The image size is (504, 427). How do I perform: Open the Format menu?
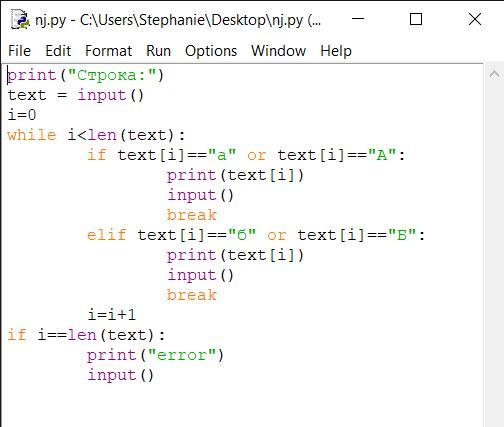coord(109,51)
